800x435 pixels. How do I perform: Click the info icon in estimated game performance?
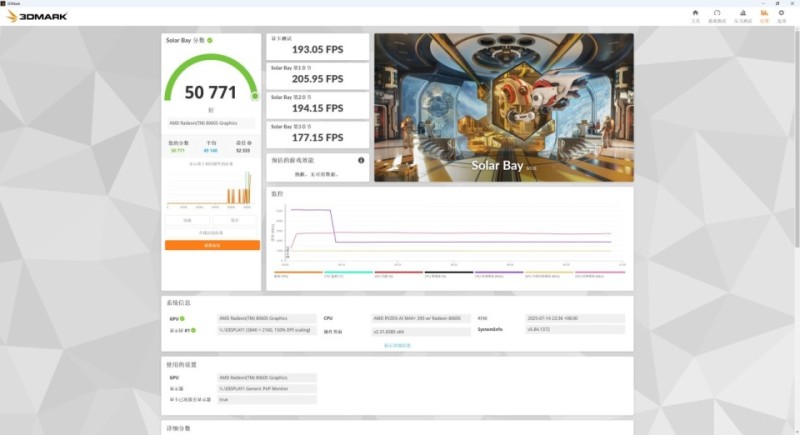point(361,160)
